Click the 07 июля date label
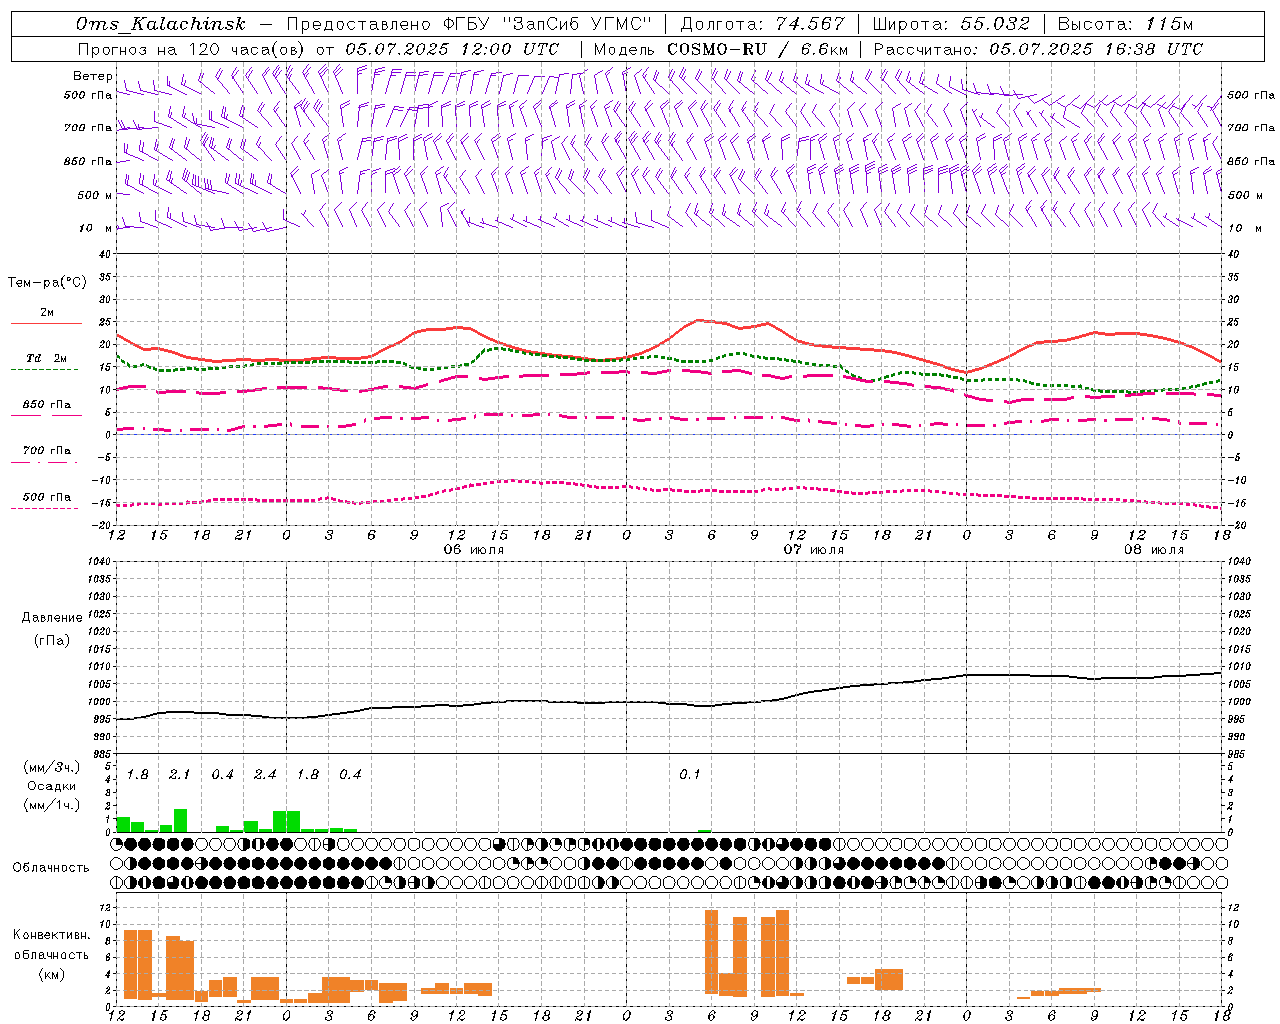 (x=814, y=550)
